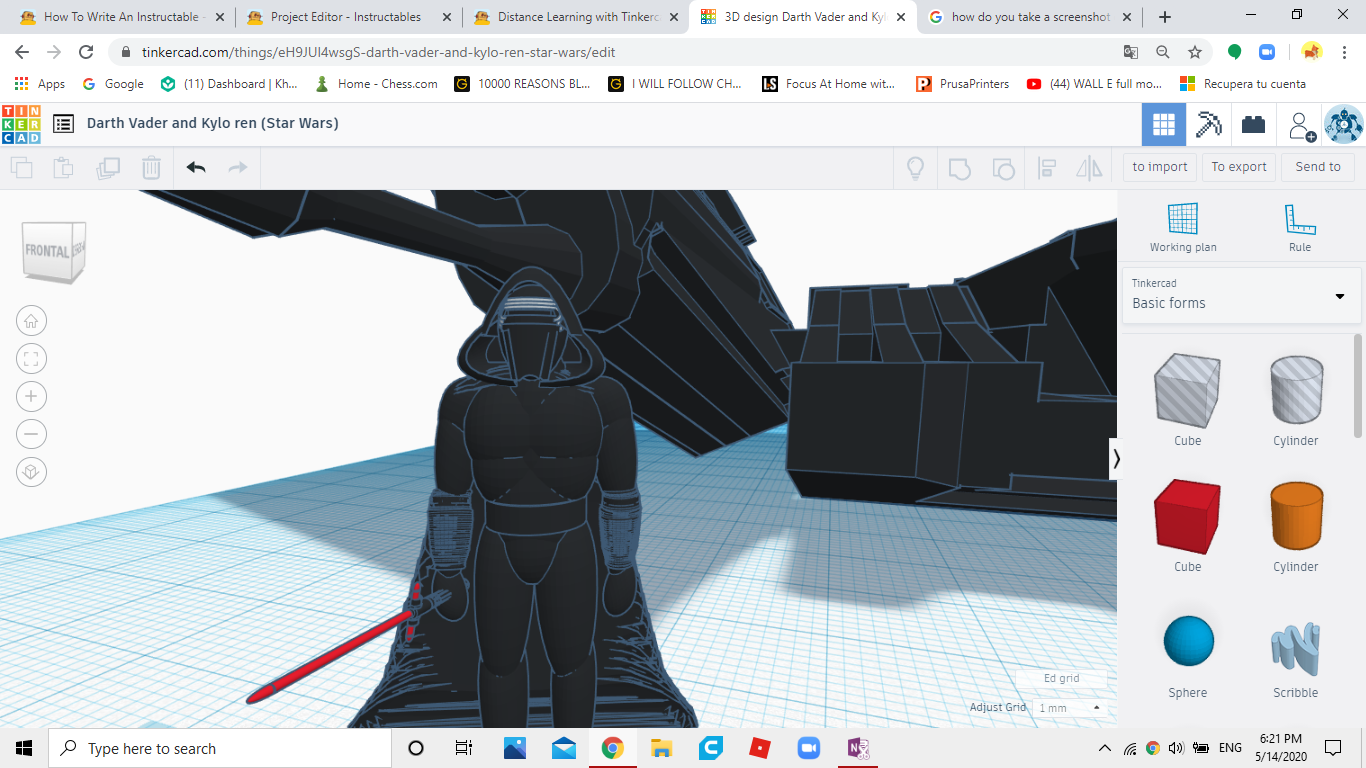Open the 'Home - Chess.com' bookmark

[376, 84]
